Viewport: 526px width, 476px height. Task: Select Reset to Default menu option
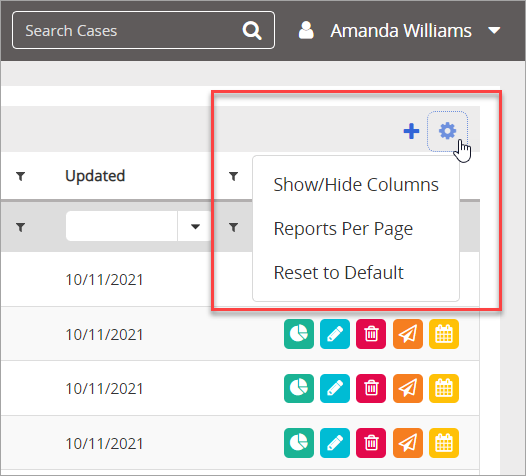pos(338,272)
